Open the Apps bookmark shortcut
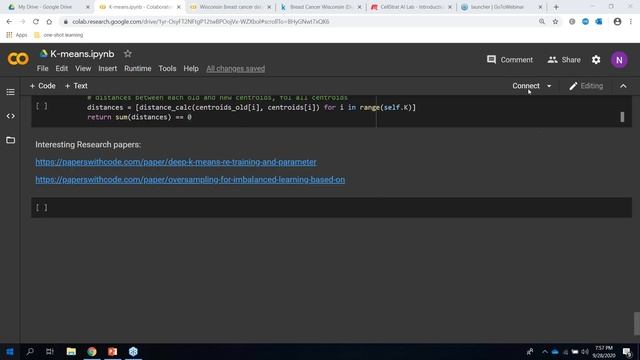 pos(17,35)
